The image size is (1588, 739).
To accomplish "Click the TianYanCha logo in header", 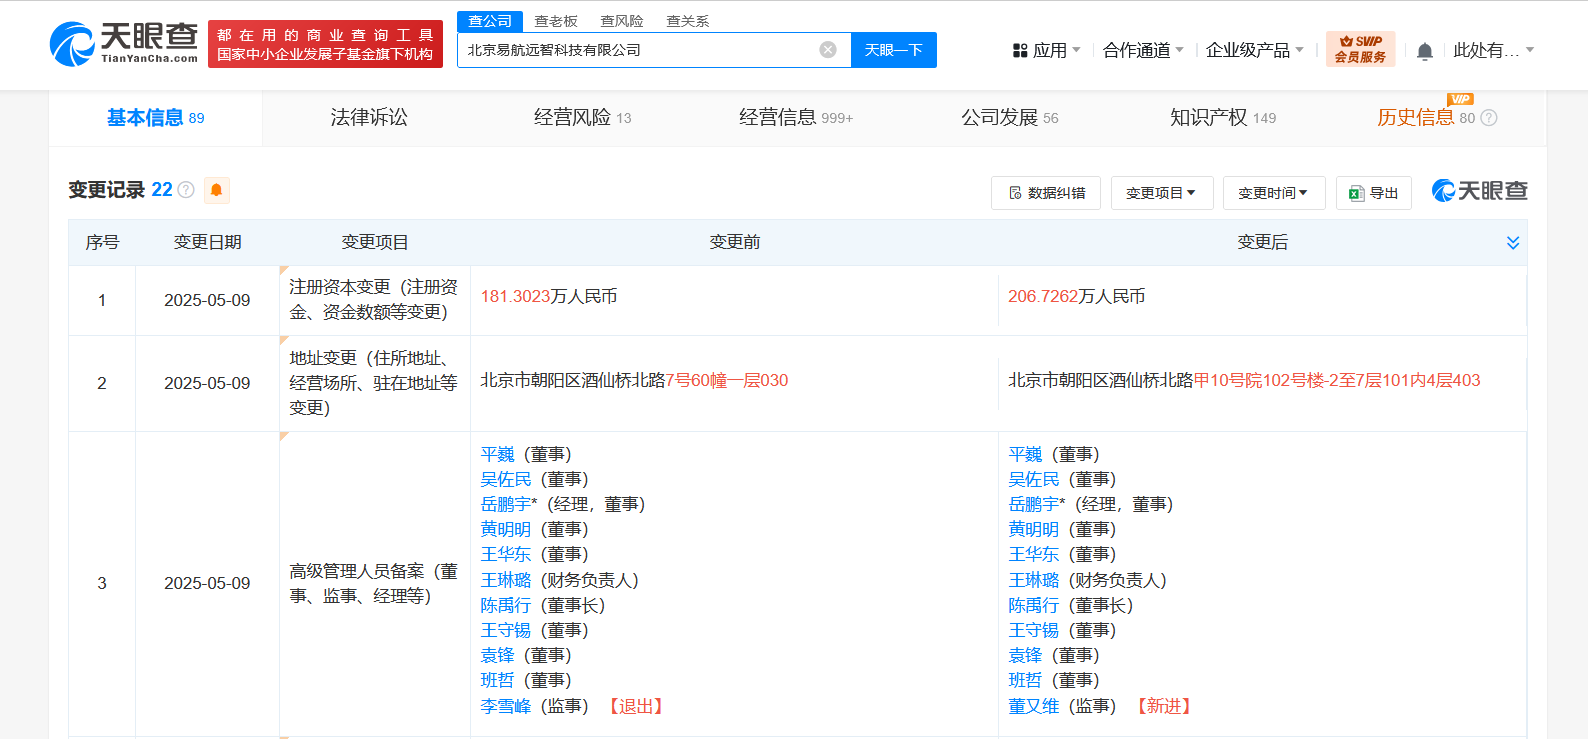I will click(124, 44).
